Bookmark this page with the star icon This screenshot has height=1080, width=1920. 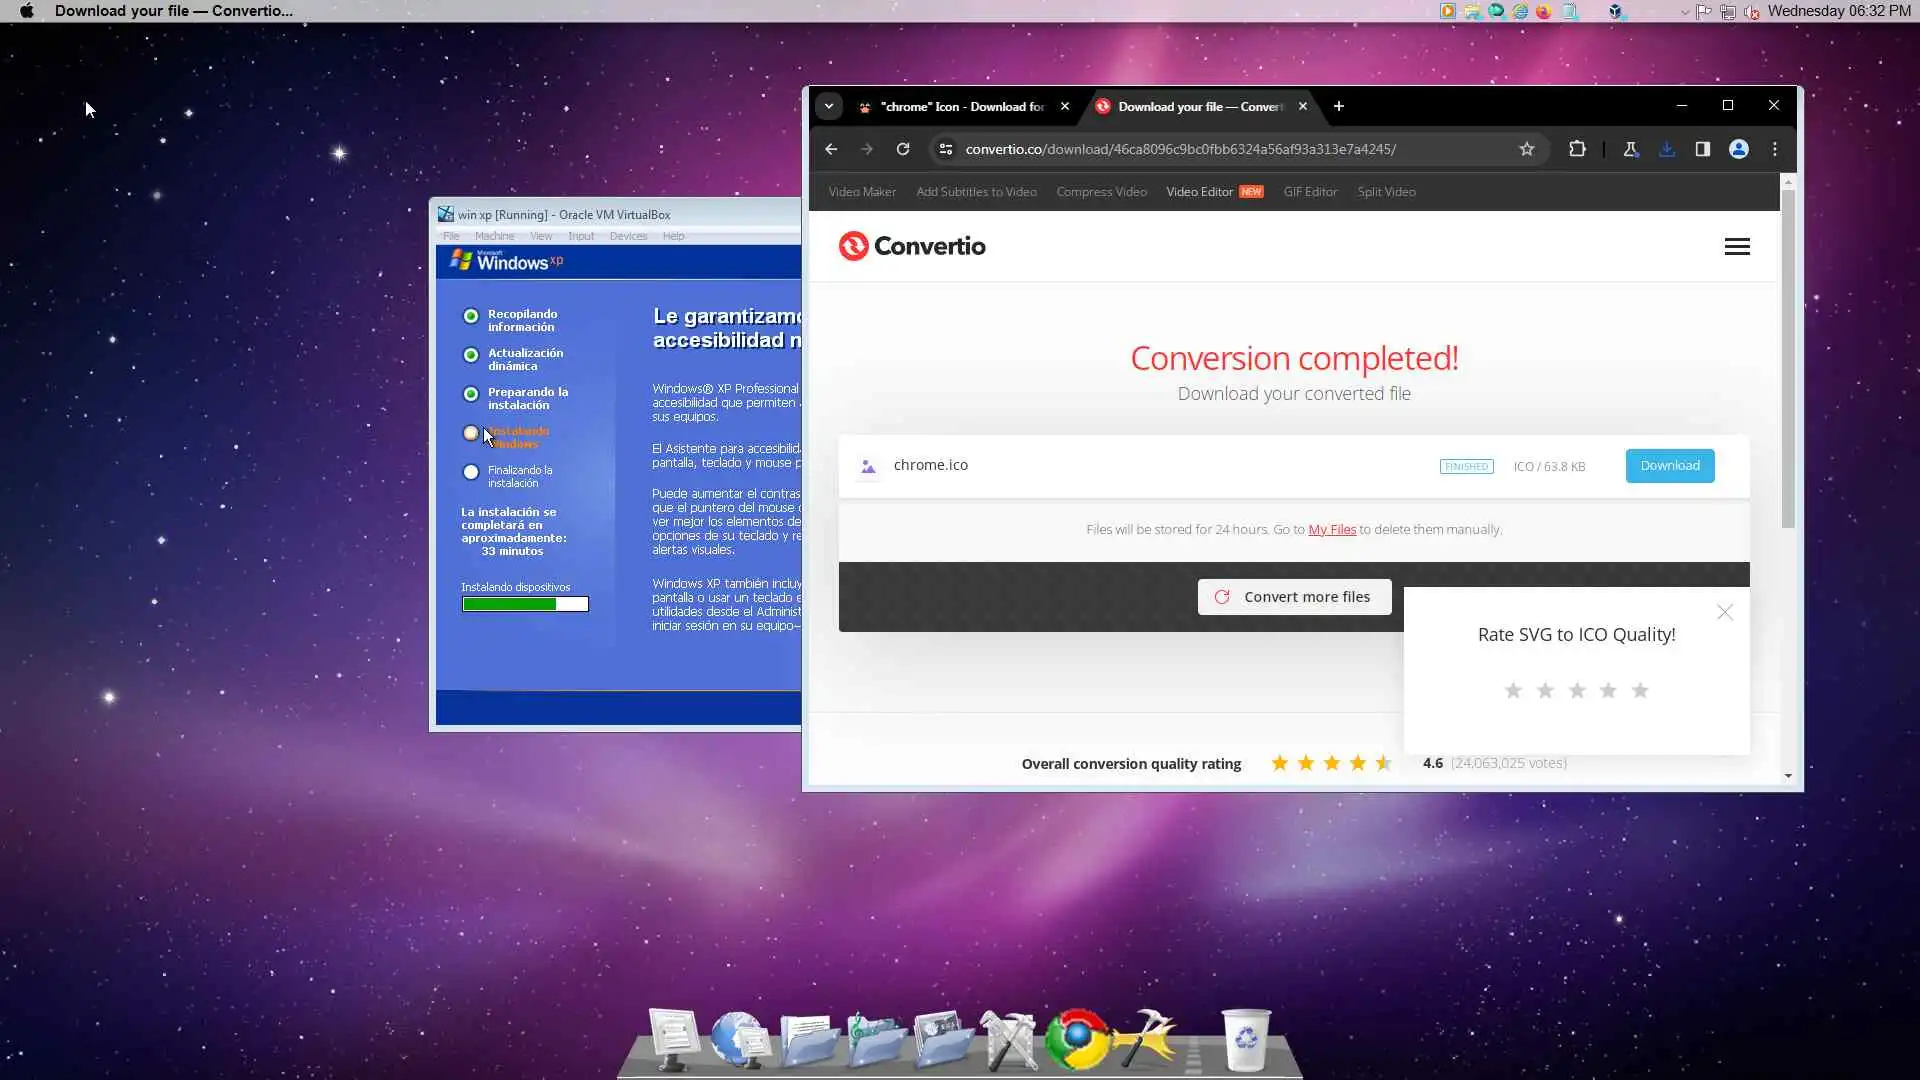(x=1526, y=149)
